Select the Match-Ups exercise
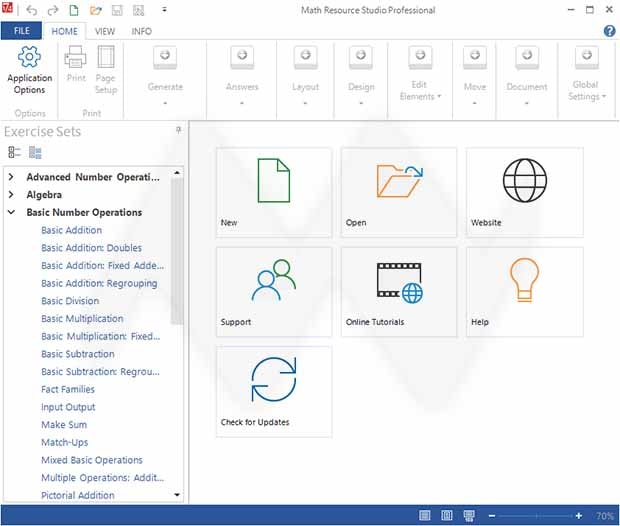620x526 pixels. 64,443
